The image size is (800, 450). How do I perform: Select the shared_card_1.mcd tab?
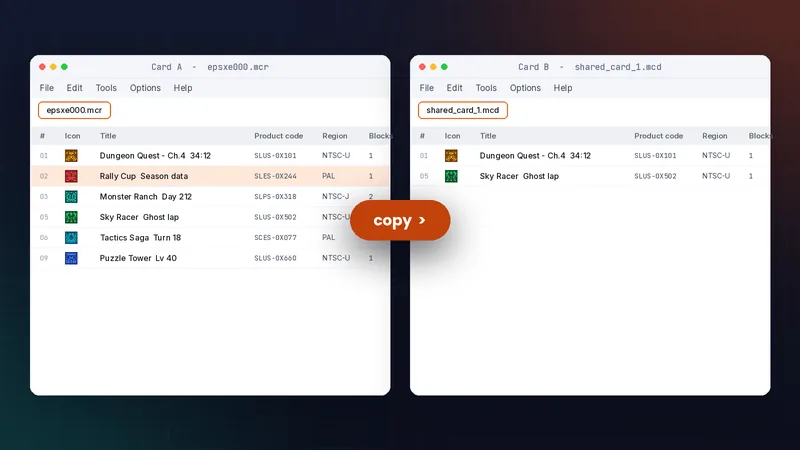coord(463,110)
